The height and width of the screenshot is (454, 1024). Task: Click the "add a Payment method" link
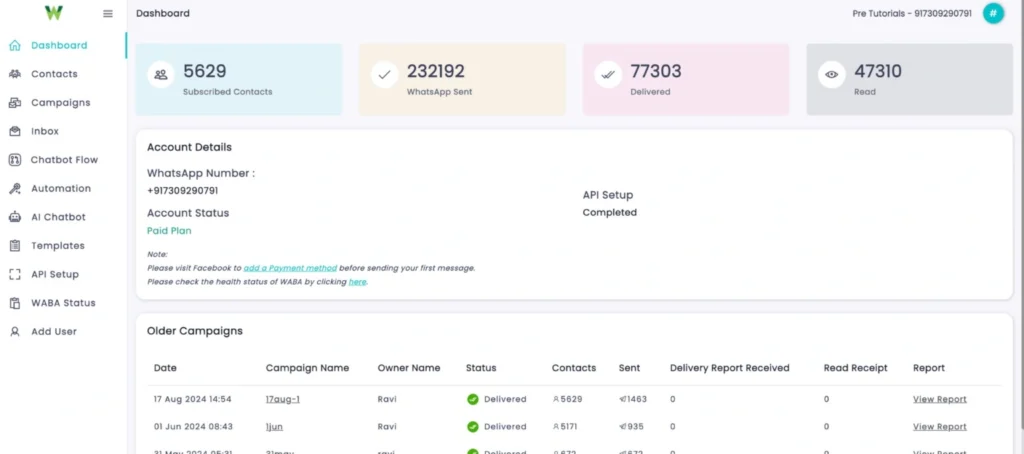290,268
